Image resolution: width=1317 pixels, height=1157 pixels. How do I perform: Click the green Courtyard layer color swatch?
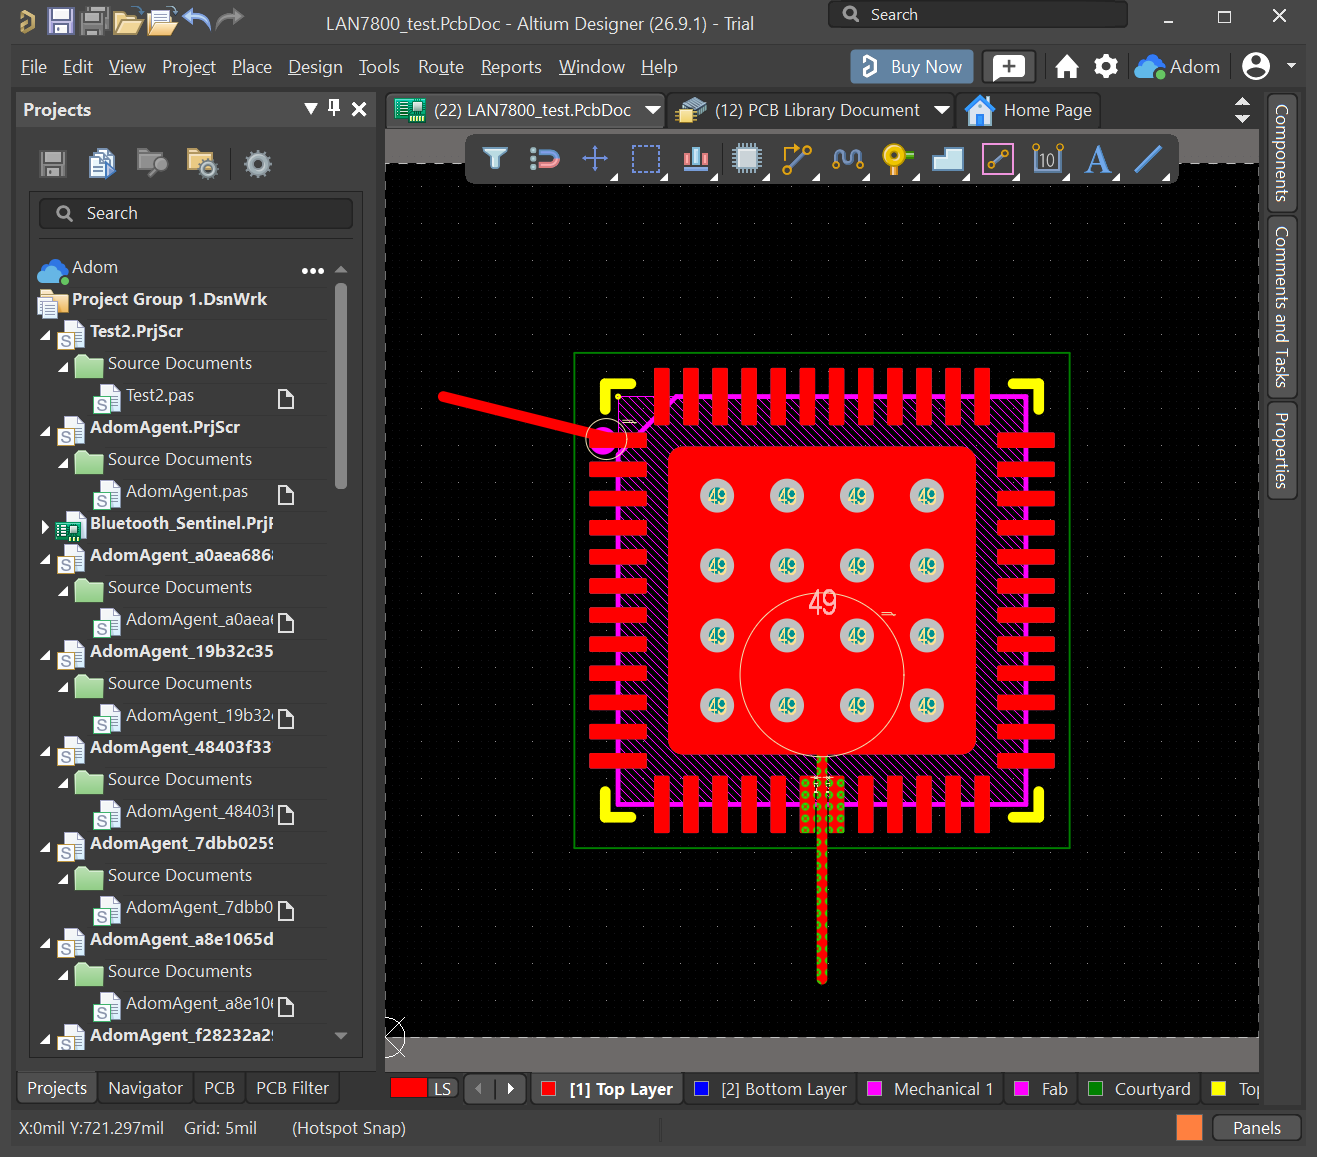pos(1096,1089)
